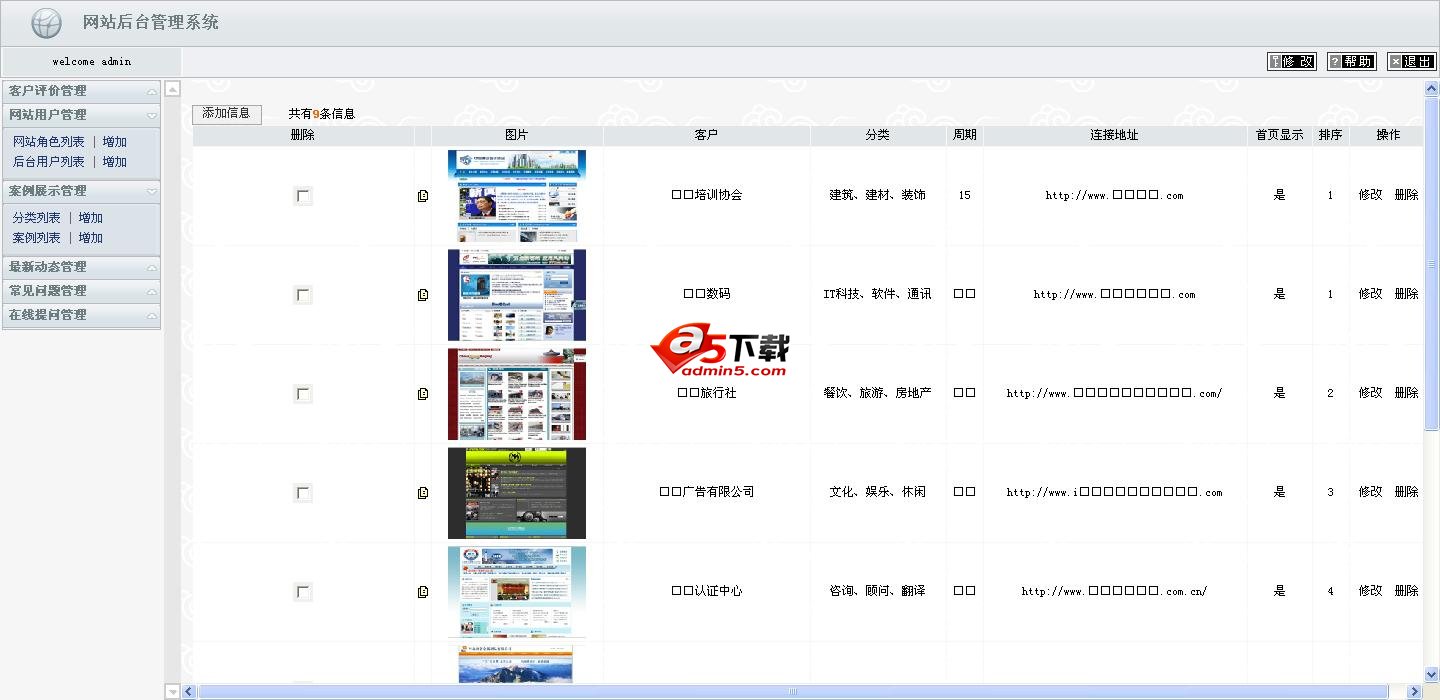Tick the checkbox for 培训协会 row

point(303,196)
